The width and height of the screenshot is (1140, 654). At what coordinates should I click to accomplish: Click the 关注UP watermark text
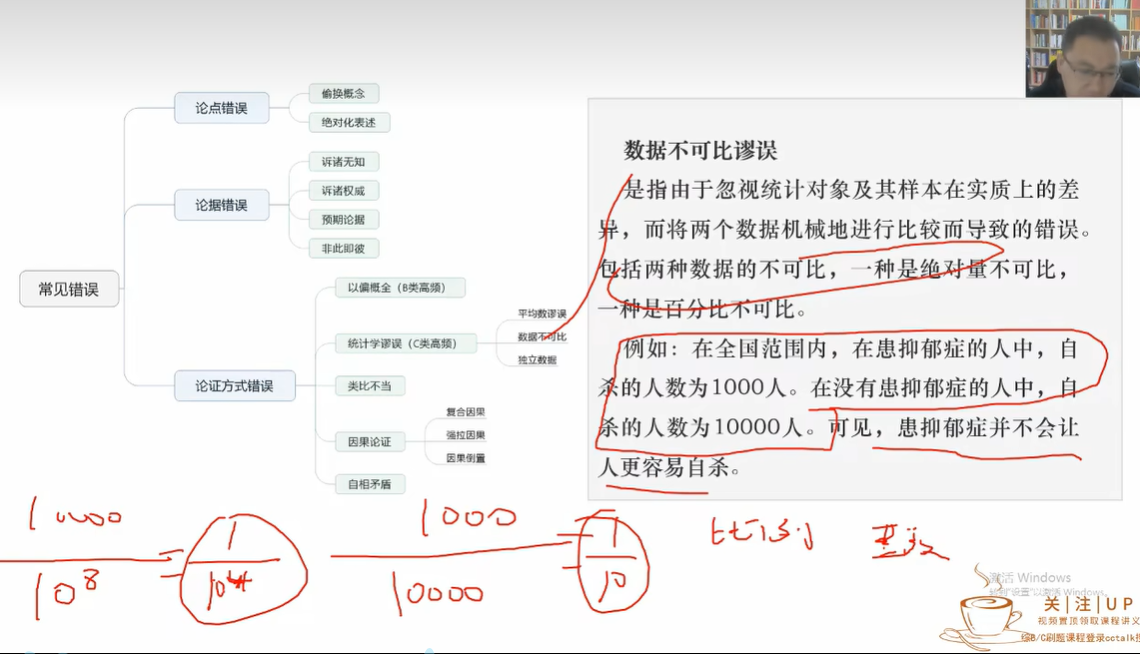[x=1088, y=604]
